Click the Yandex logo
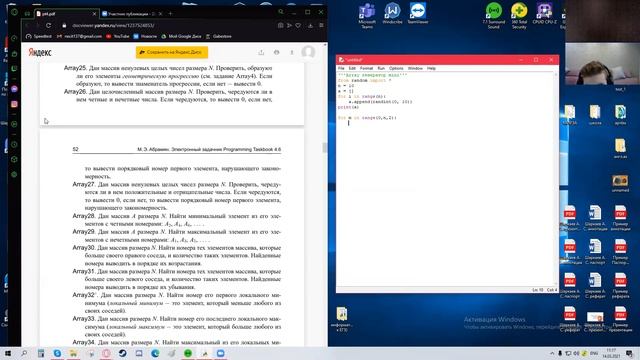Image resolution: width=640 pixels, height=360 pixels. pos(40,52)
